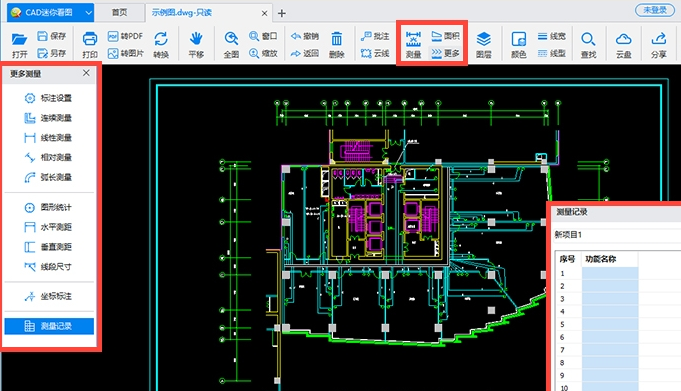This screenshot has height=391, width=681.
Task: Select row 1 function name cell
Action: pyautogui.click(x=610, y=273)
